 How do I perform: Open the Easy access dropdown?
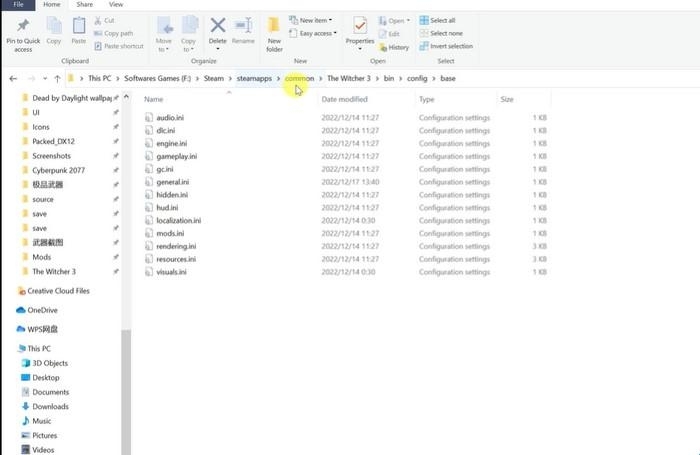[318, 33]
